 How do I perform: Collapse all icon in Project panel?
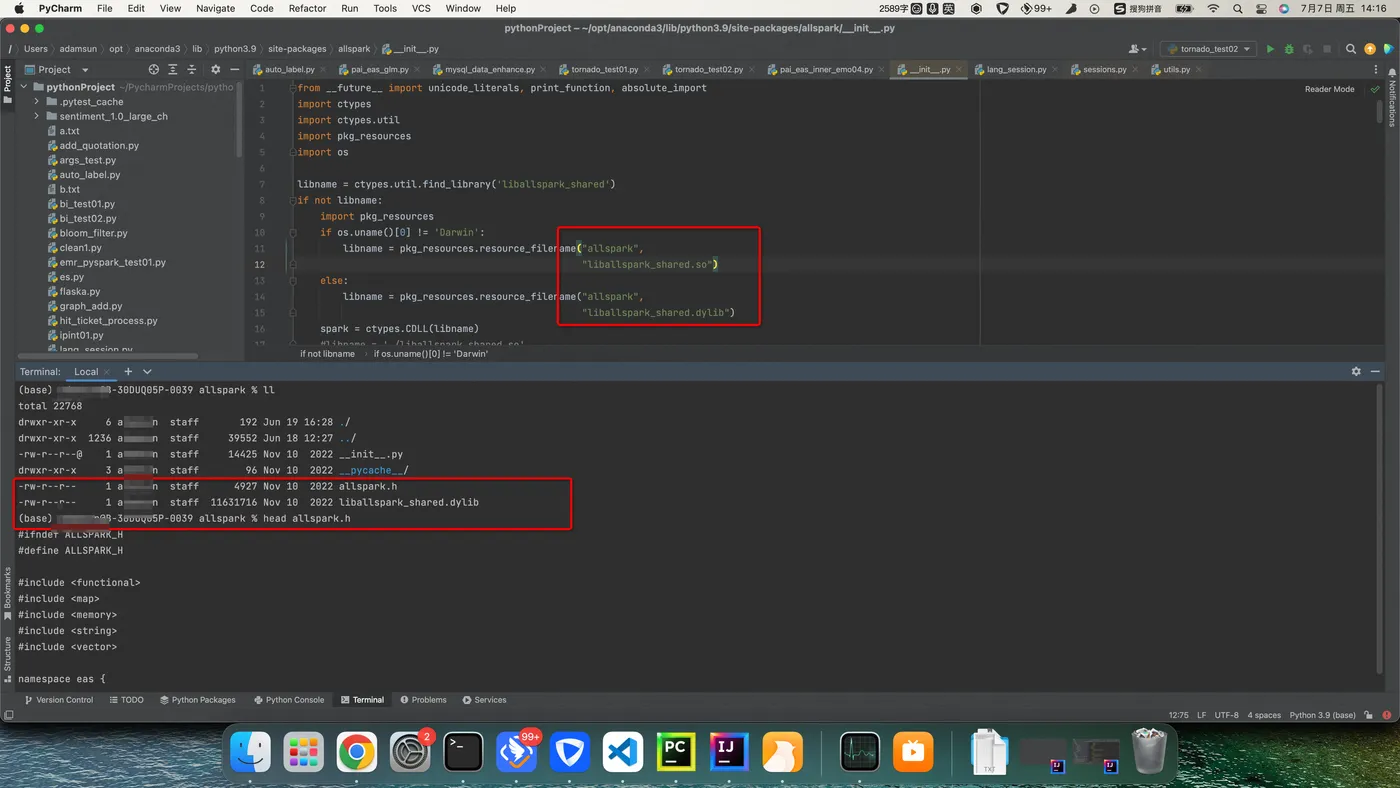tap(191, 70)
